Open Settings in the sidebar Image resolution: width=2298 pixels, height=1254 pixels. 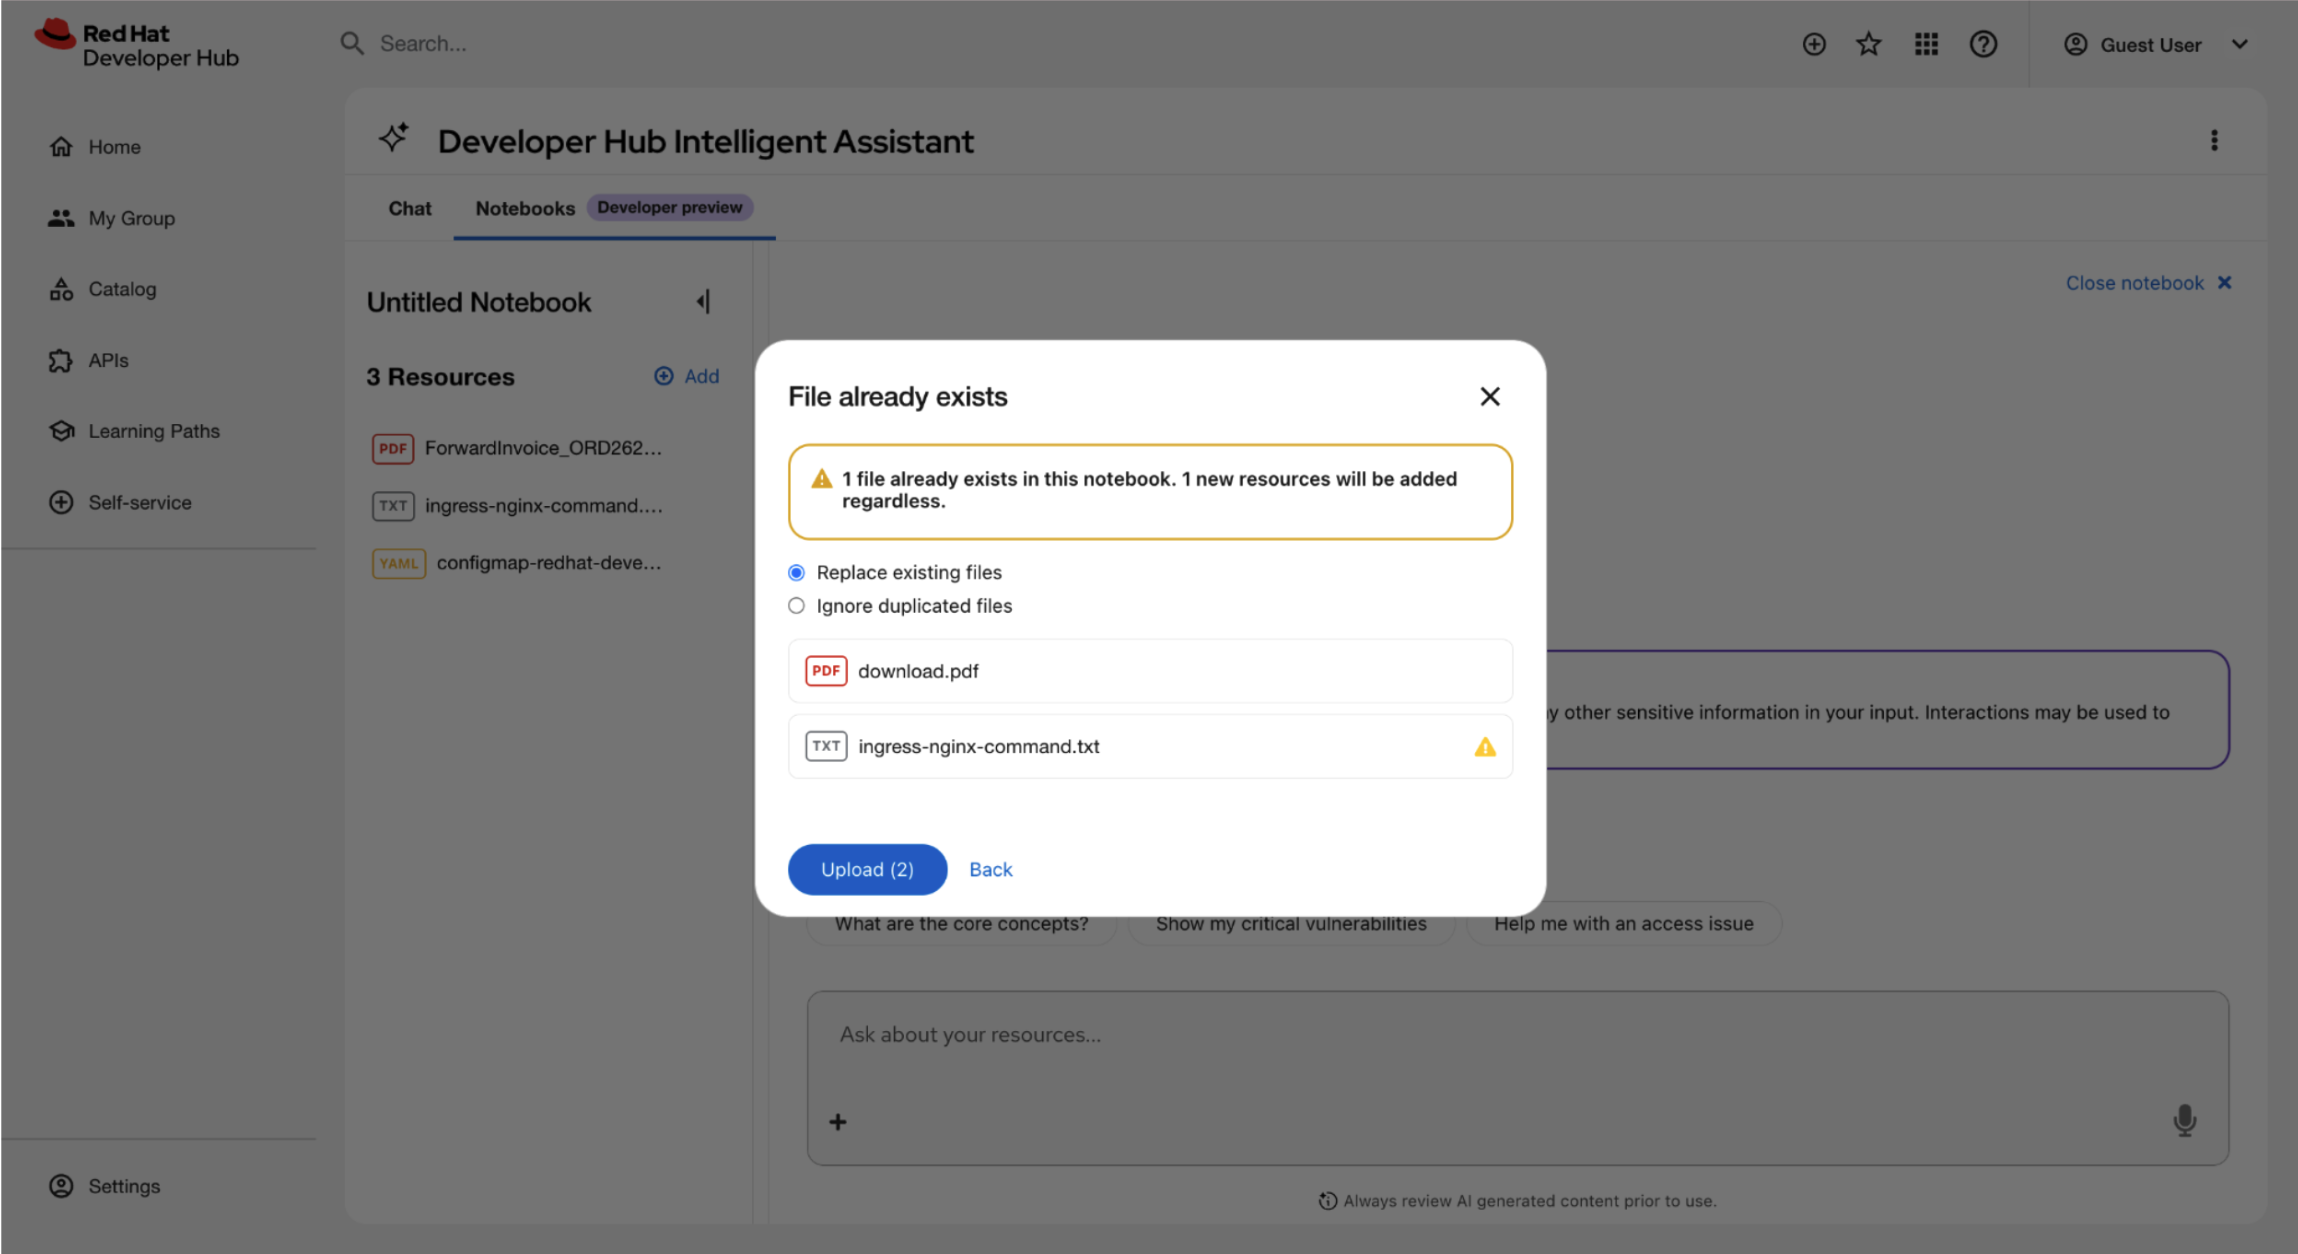coord(105,1186)
